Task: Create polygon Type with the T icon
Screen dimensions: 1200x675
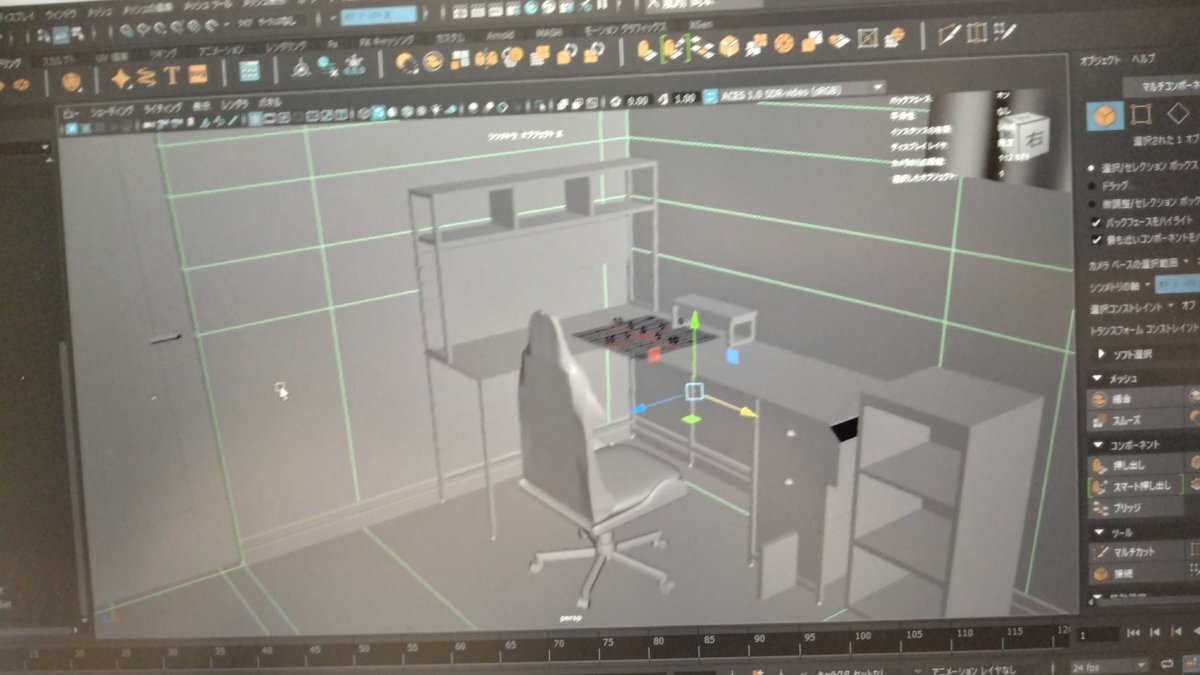Action: [172, 75]
